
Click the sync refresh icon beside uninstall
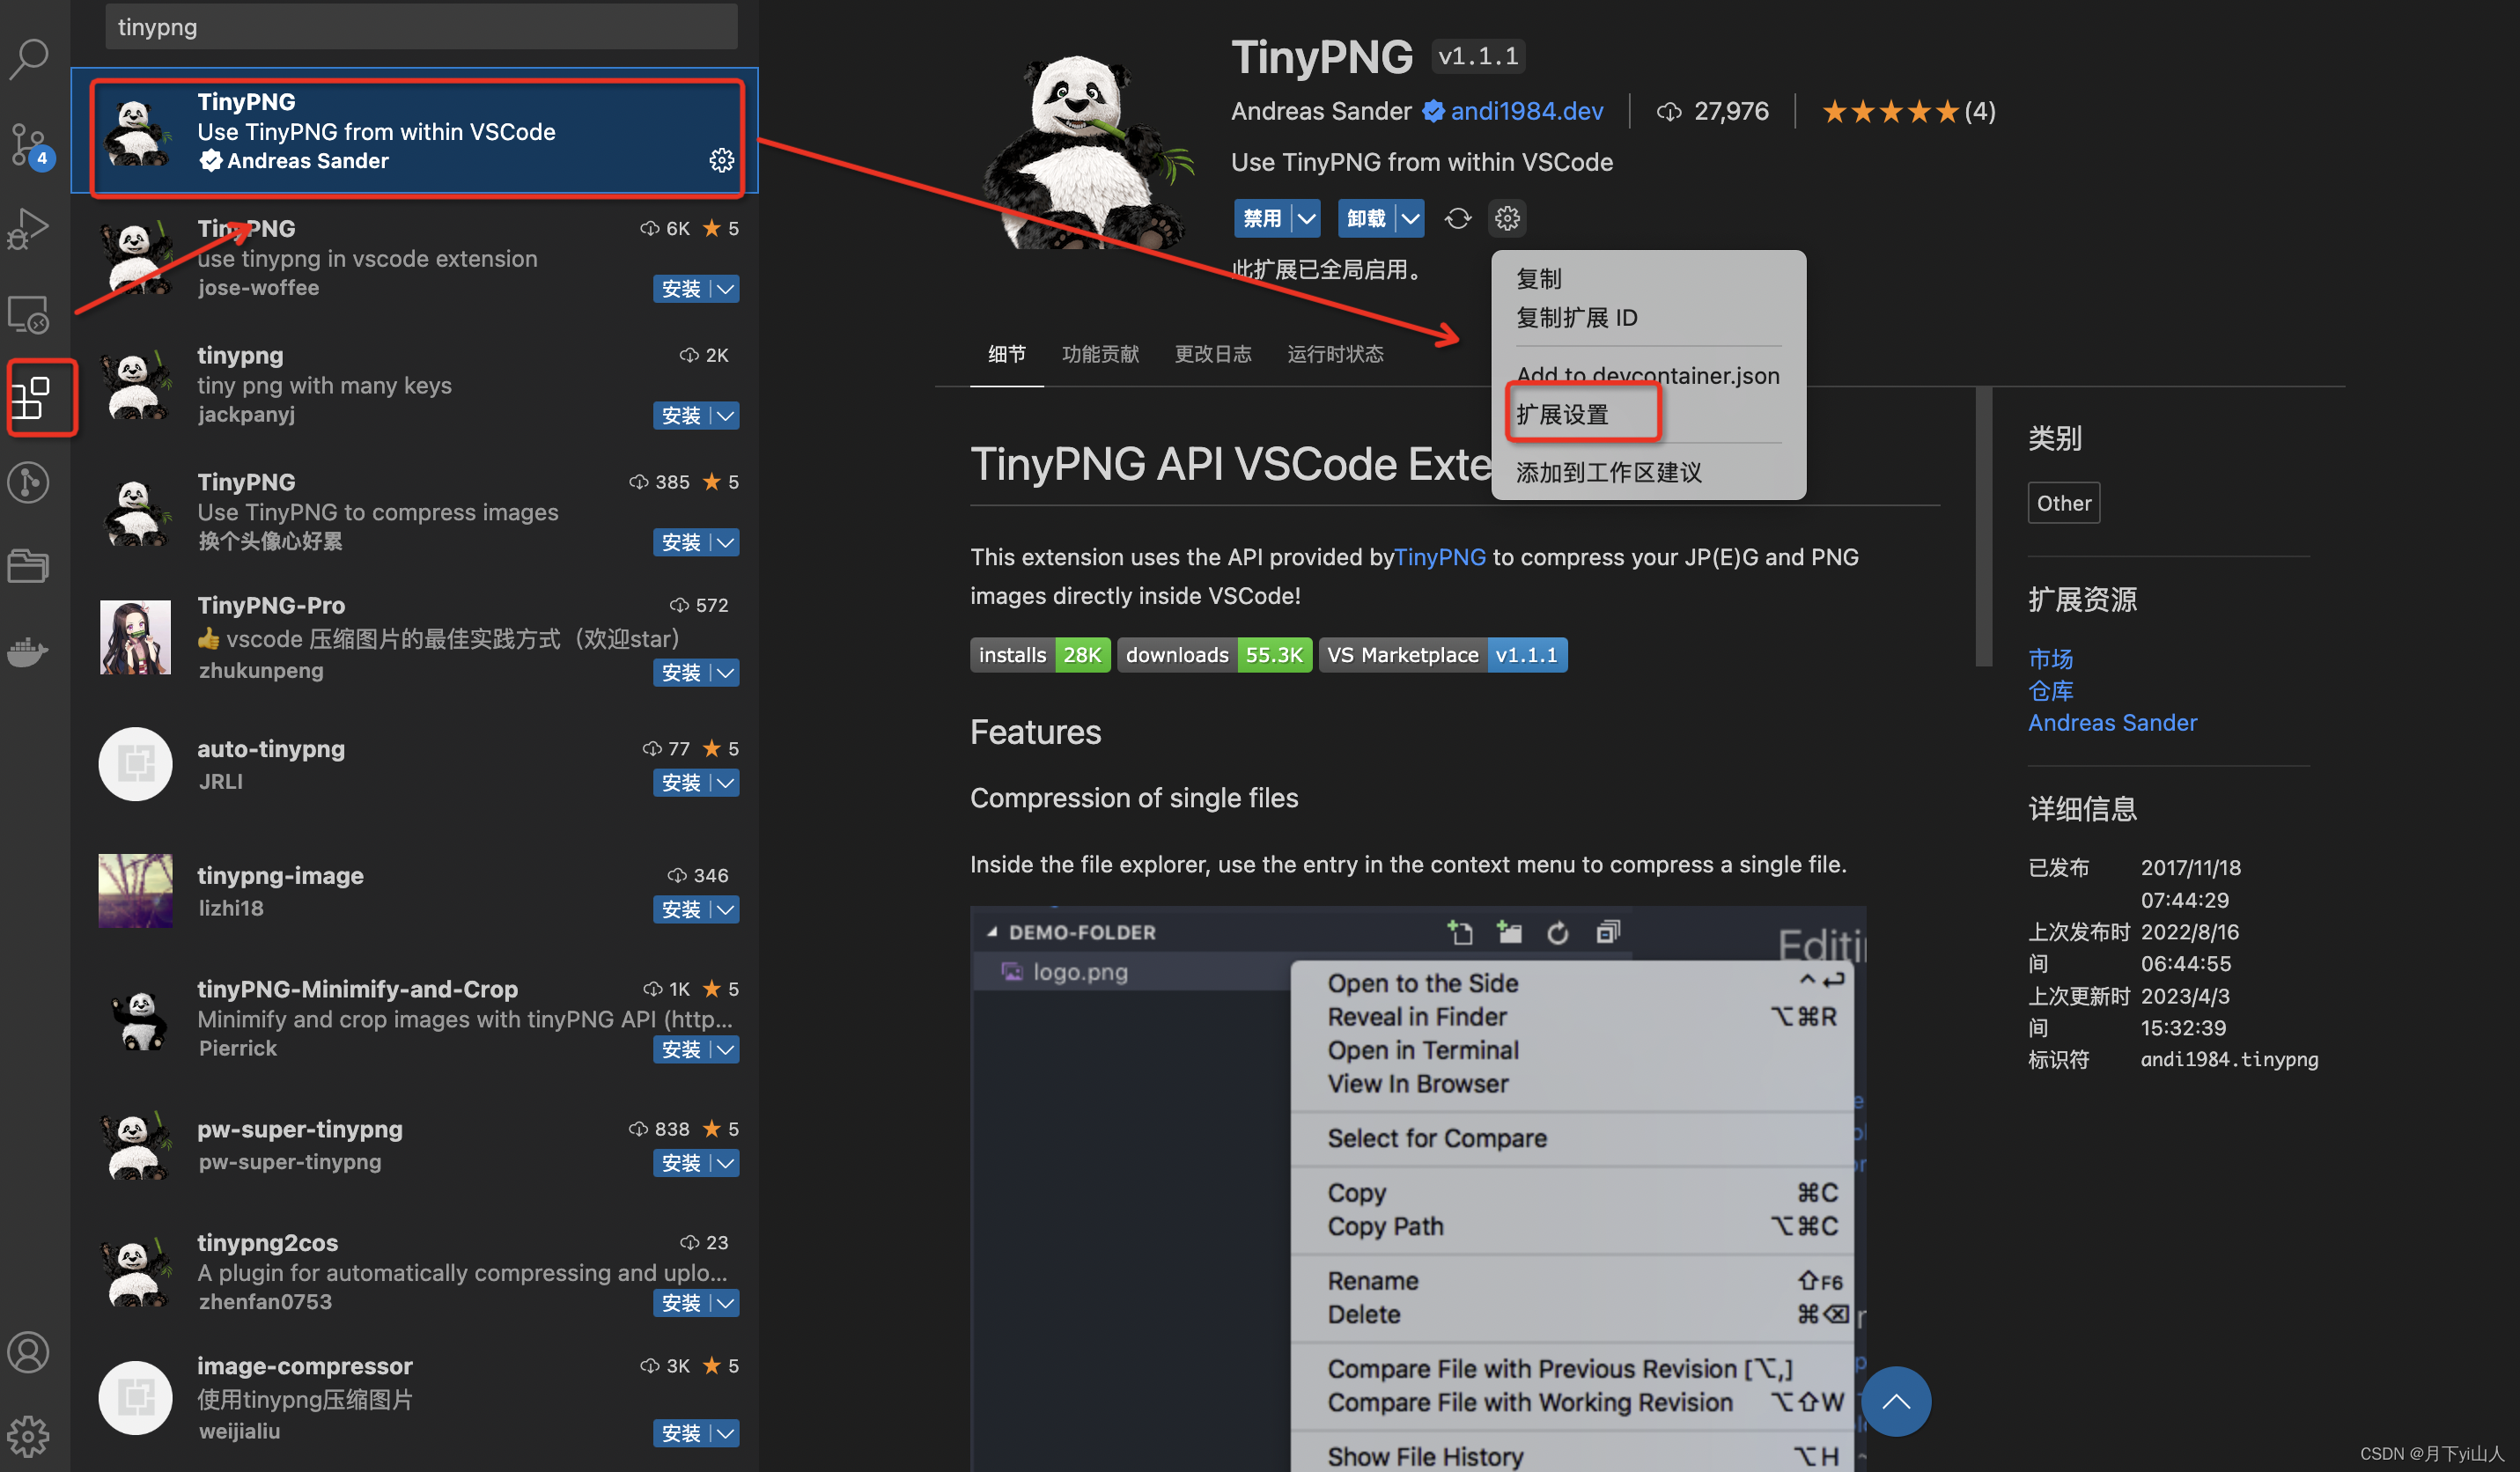[x=1458, y=218]
